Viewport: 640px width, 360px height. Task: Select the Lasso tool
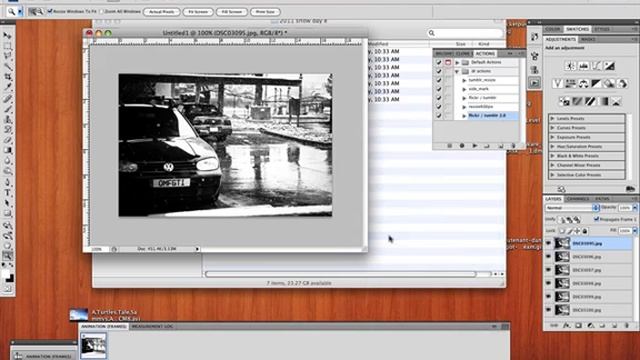click(x=7, y=56)
